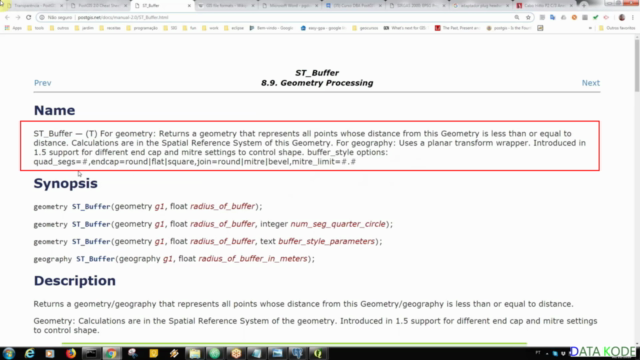This screenshot has width=640, height=360.
Task: Open the programação bookmarks folder
Action: (x=142, y=28)
